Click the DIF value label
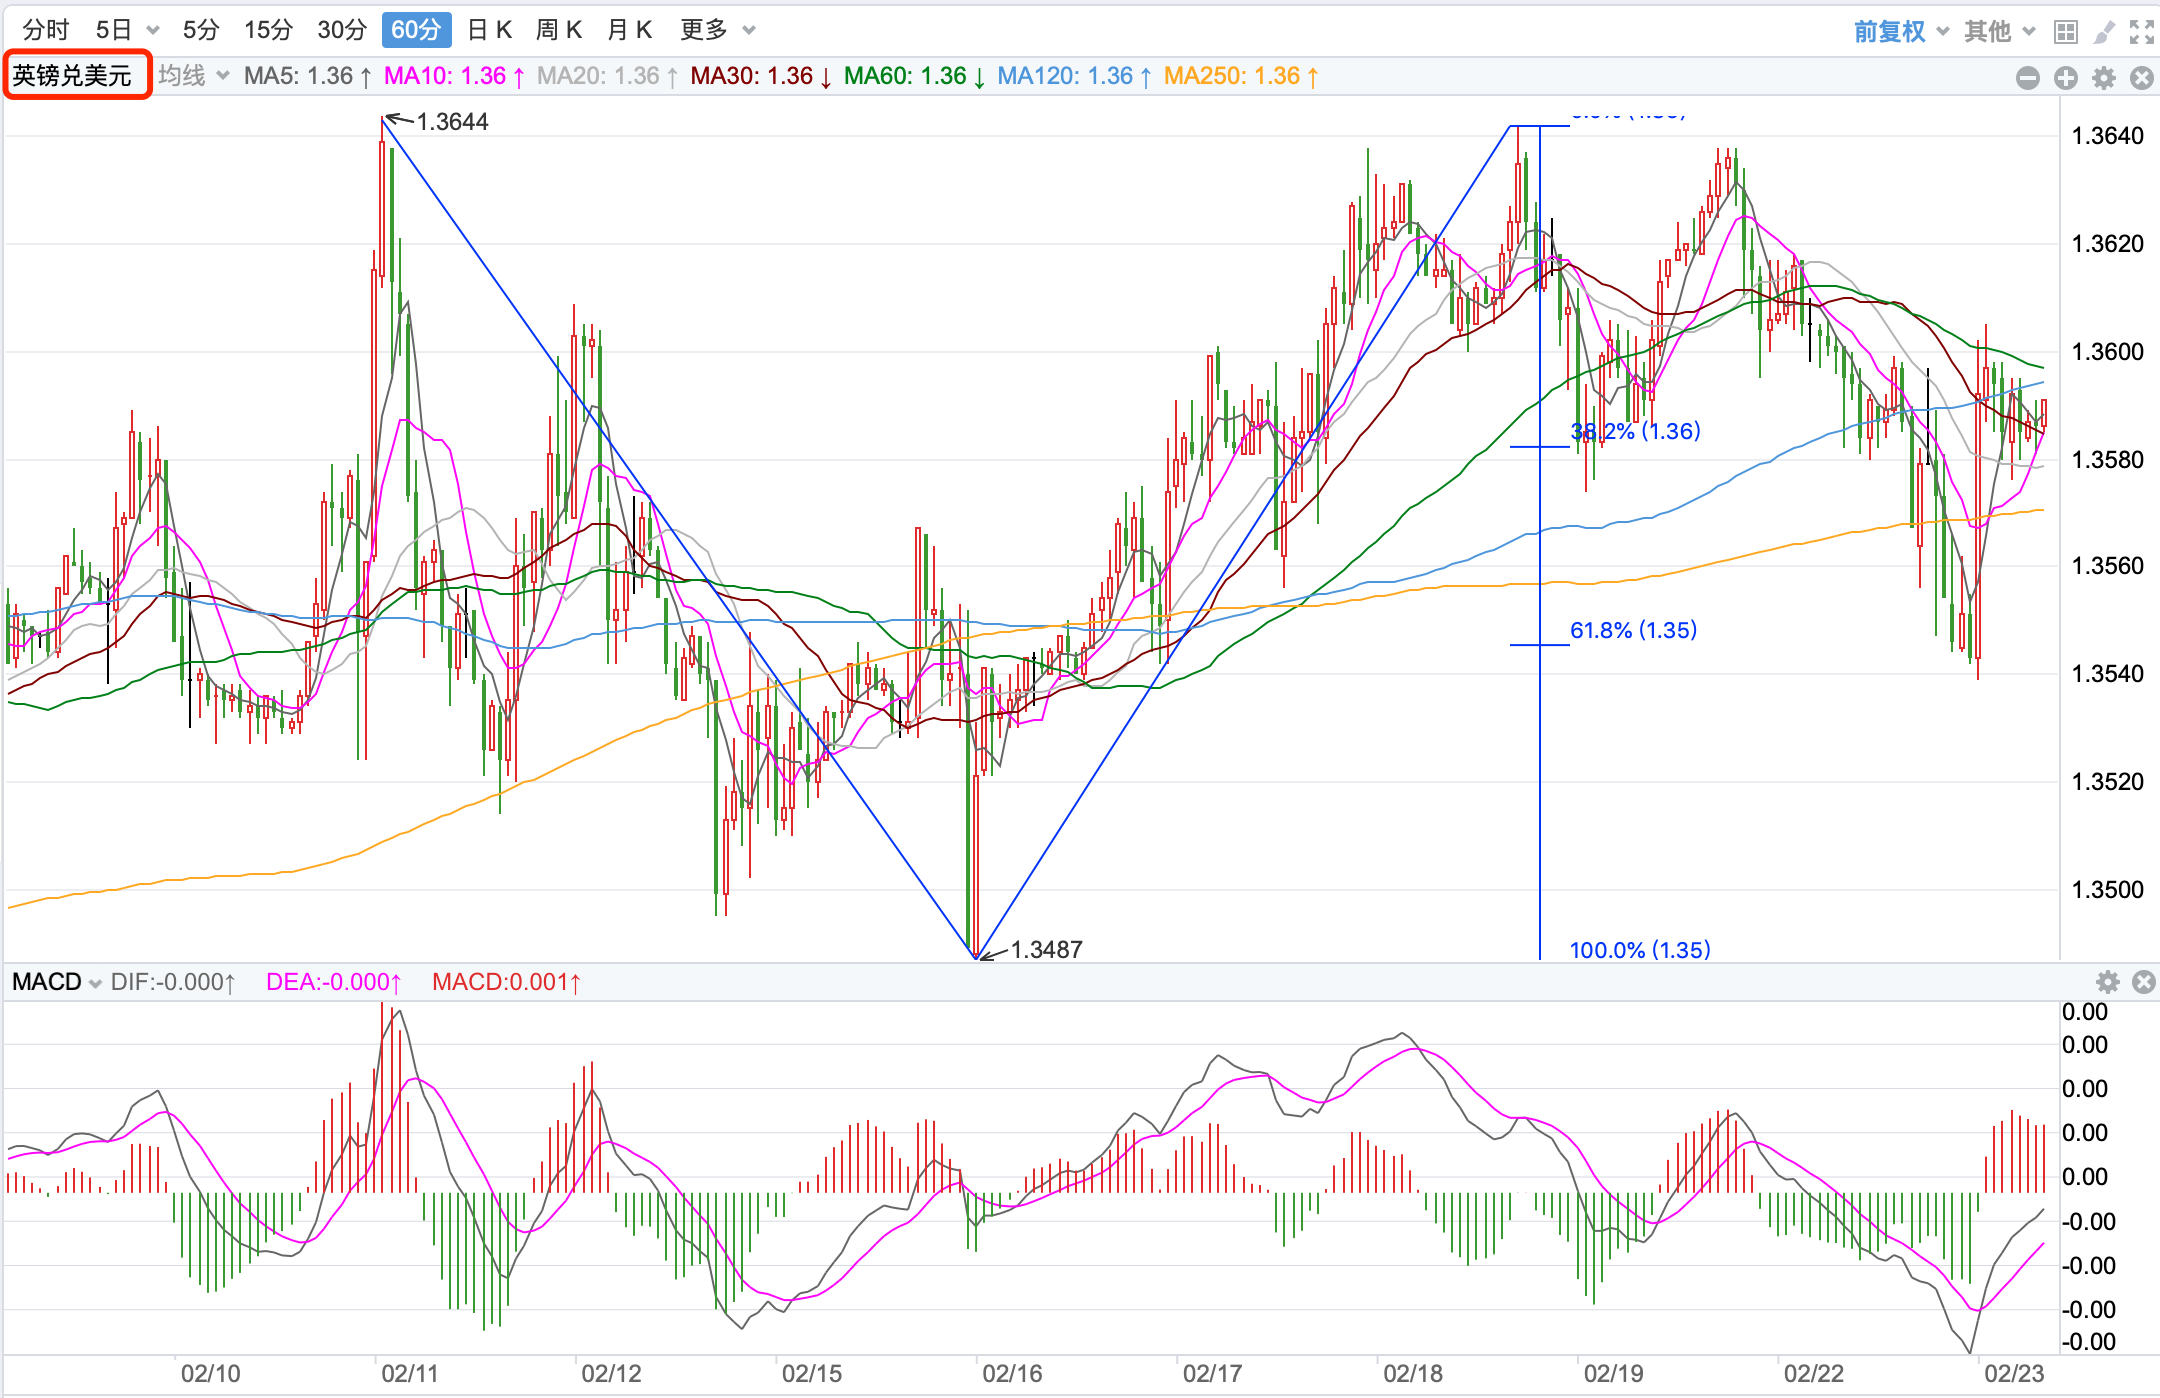 coord(173,982)
